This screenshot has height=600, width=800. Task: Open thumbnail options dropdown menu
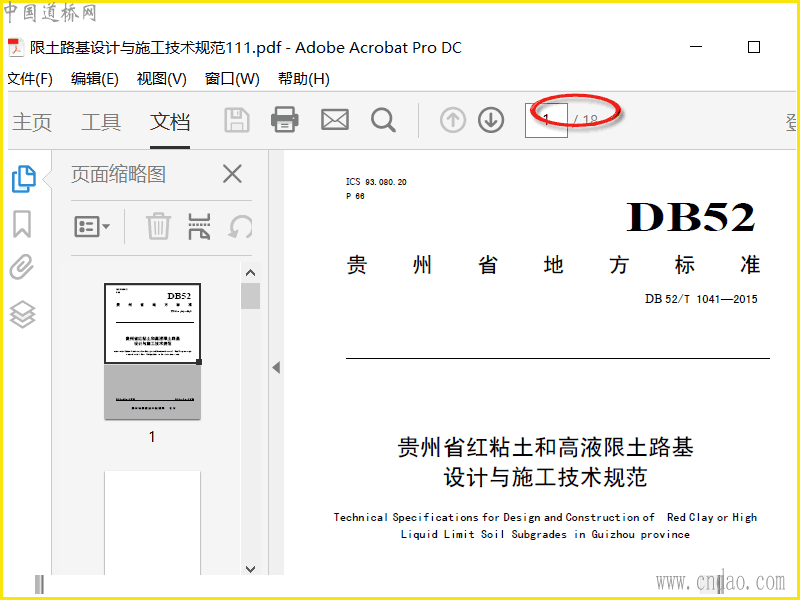92,227
